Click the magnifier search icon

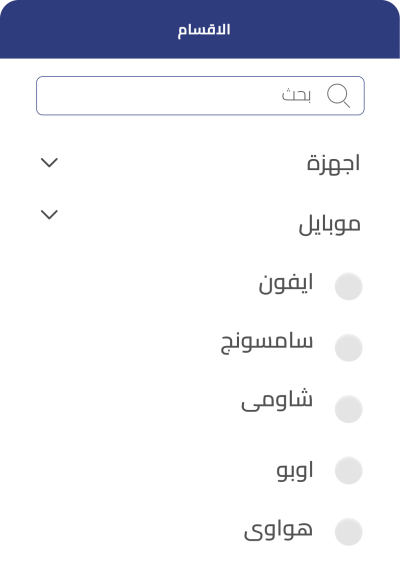tap(338, 96)
